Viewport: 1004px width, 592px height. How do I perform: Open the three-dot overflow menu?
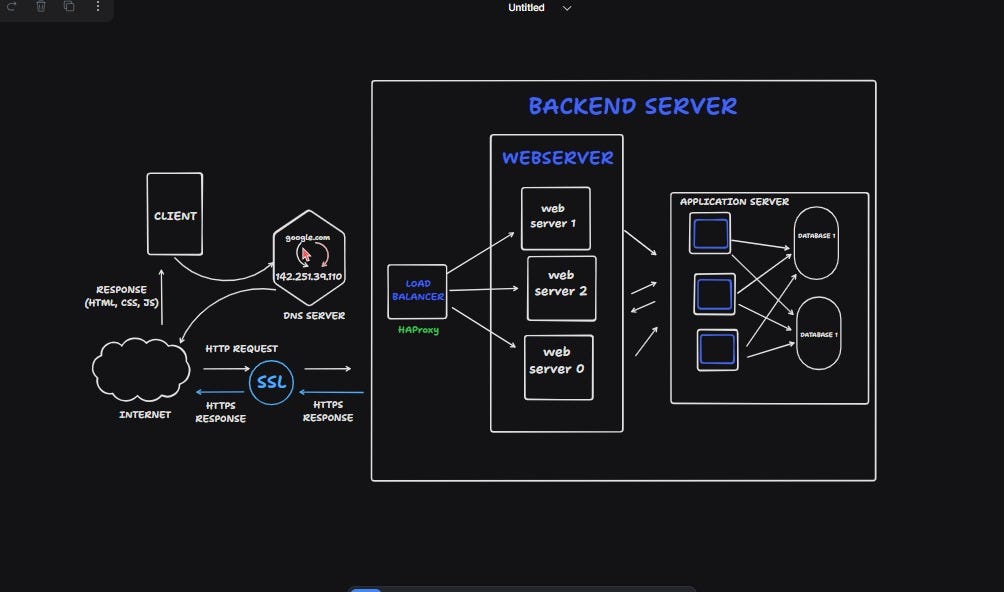coord(97,7)
